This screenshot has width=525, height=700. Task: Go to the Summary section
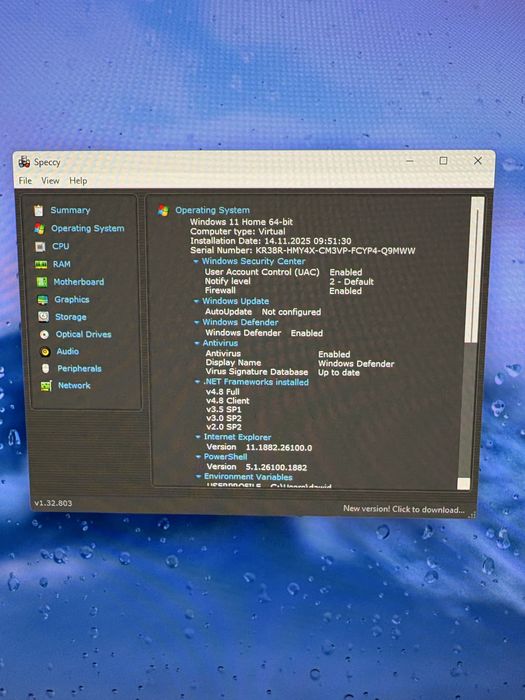pyautogui.click(x=70, y=210)
